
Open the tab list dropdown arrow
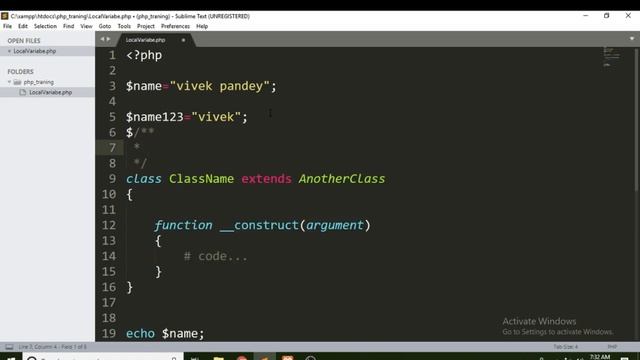[x=632, y=39]
